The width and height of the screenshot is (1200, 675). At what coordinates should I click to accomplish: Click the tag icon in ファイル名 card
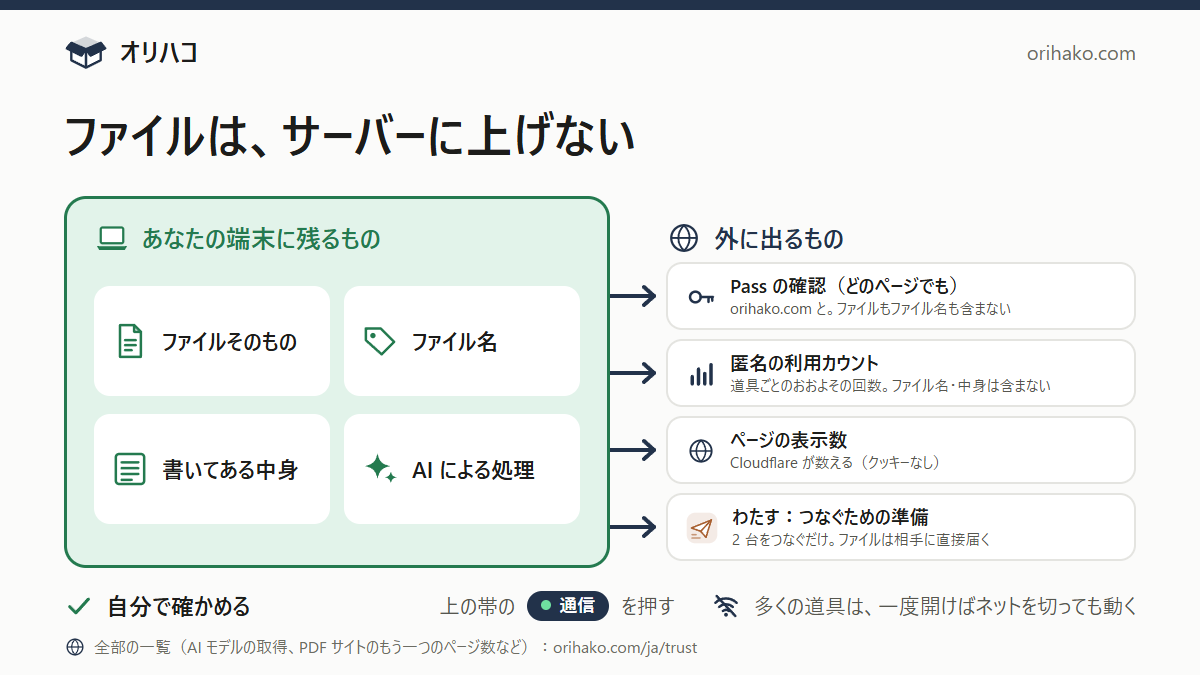[x=379, y=341]
